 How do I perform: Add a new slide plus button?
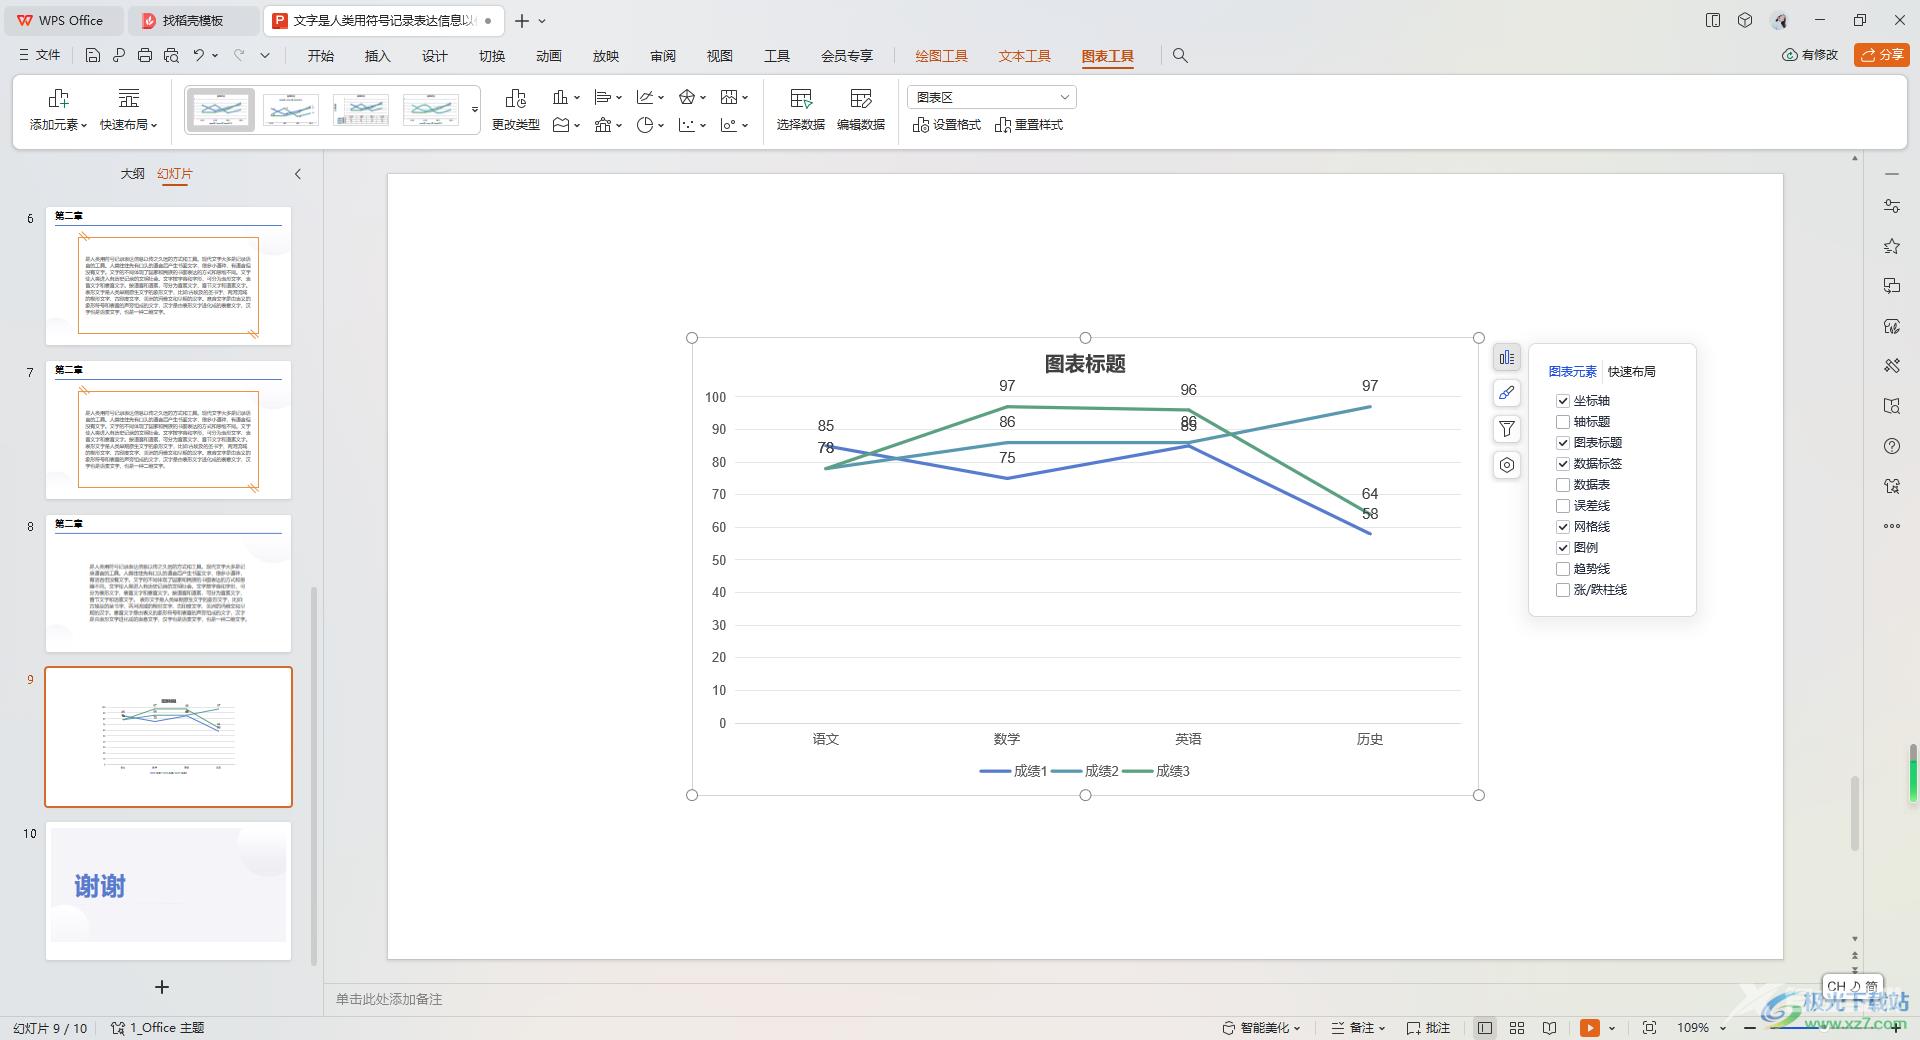(162, 987)
